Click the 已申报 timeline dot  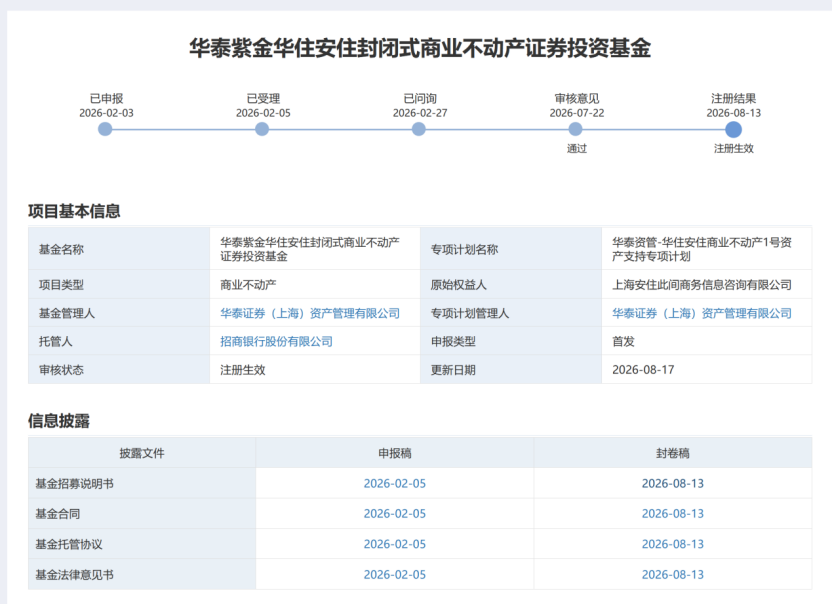[x=105, y=129]
